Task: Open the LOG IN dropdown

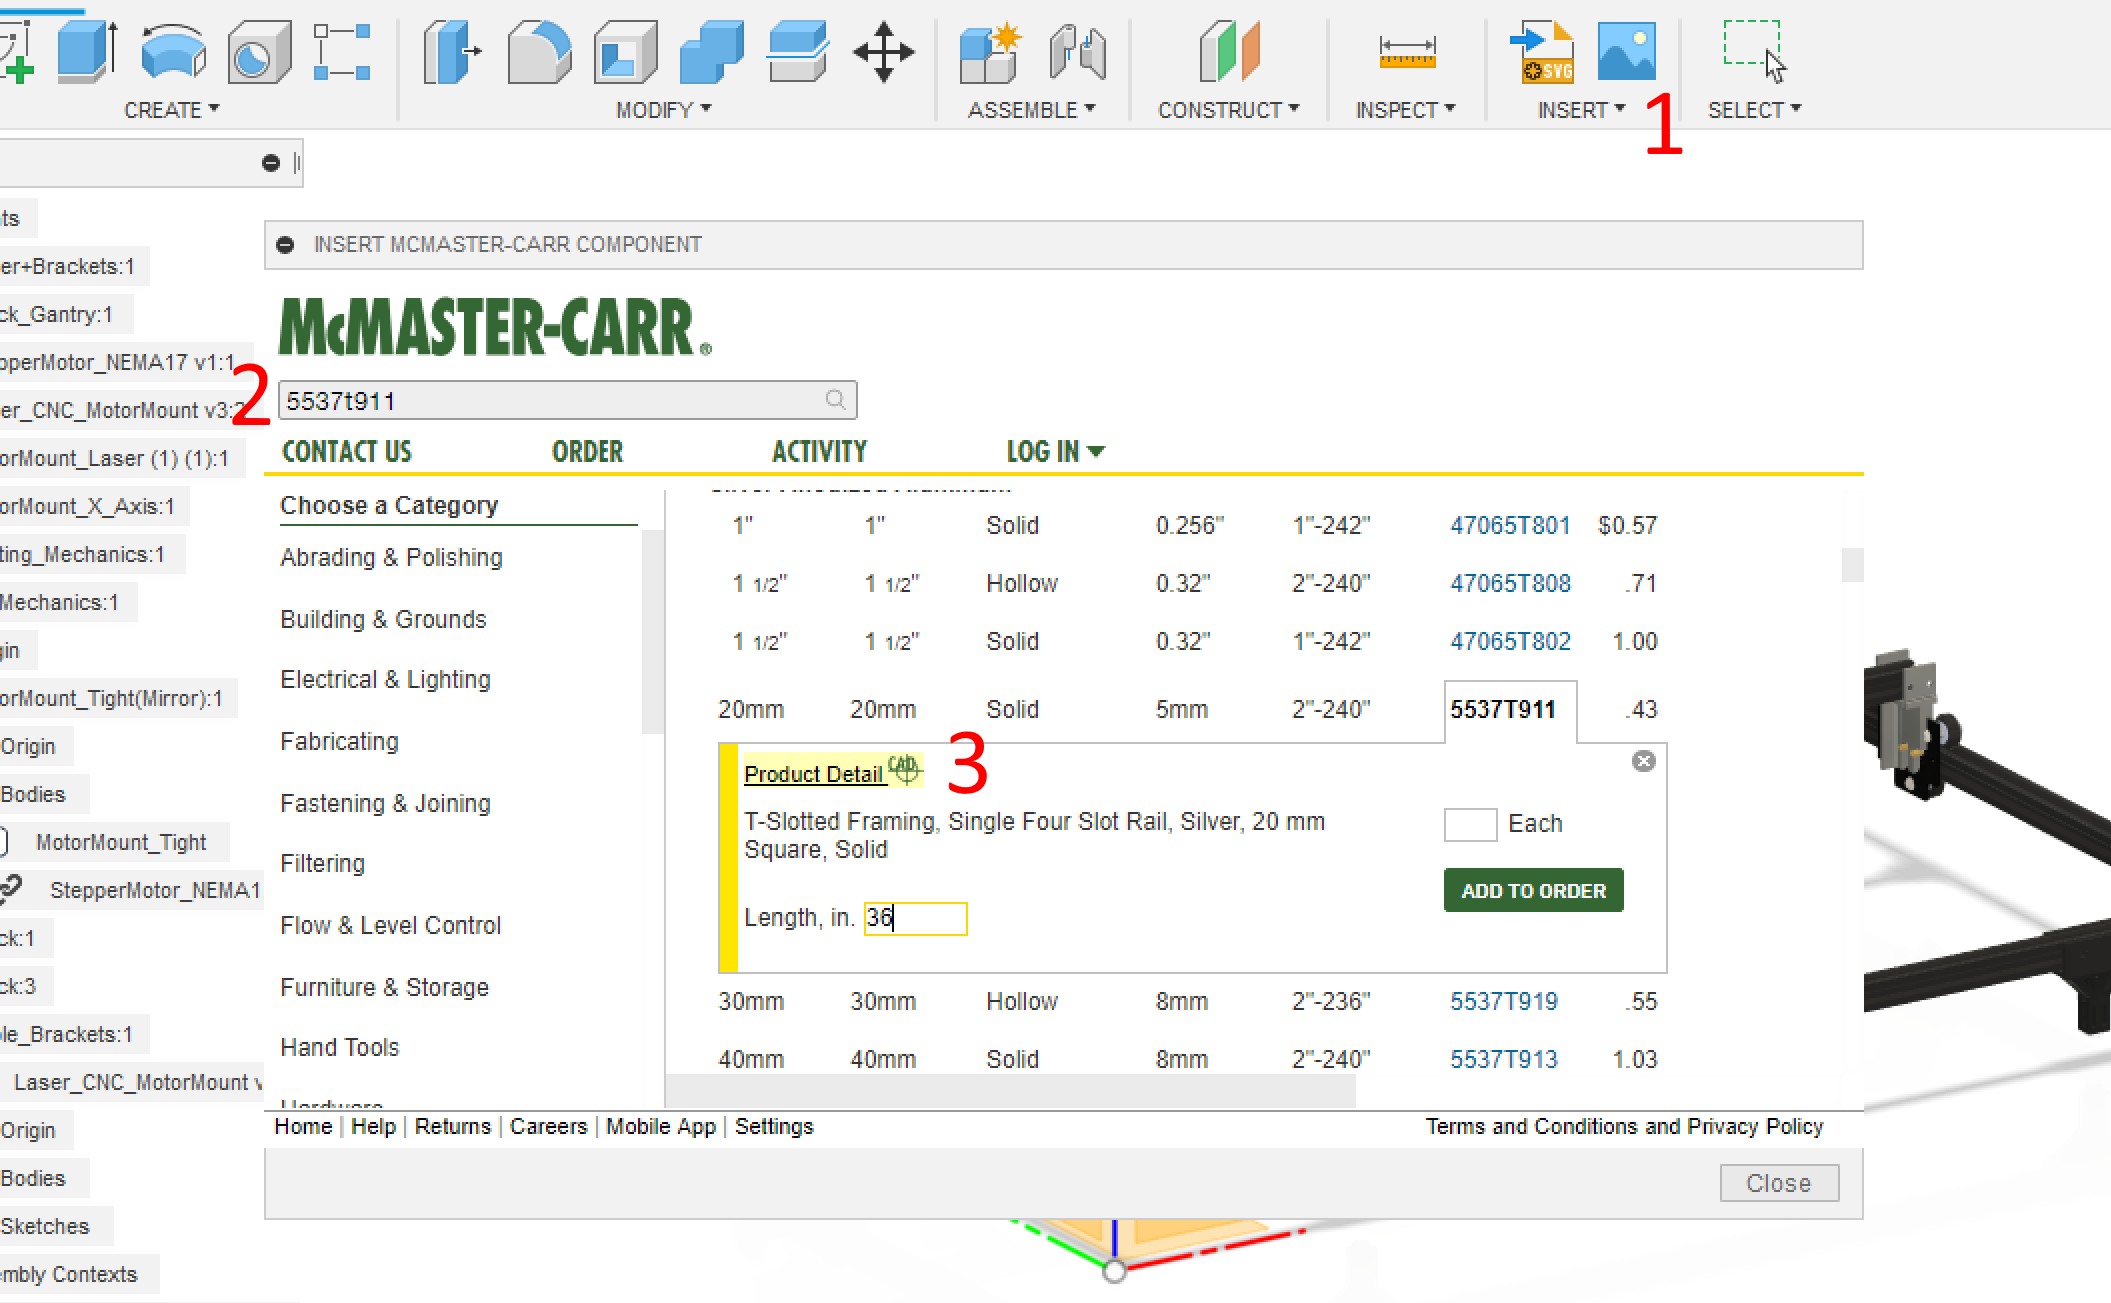Action: [1054, 452]
